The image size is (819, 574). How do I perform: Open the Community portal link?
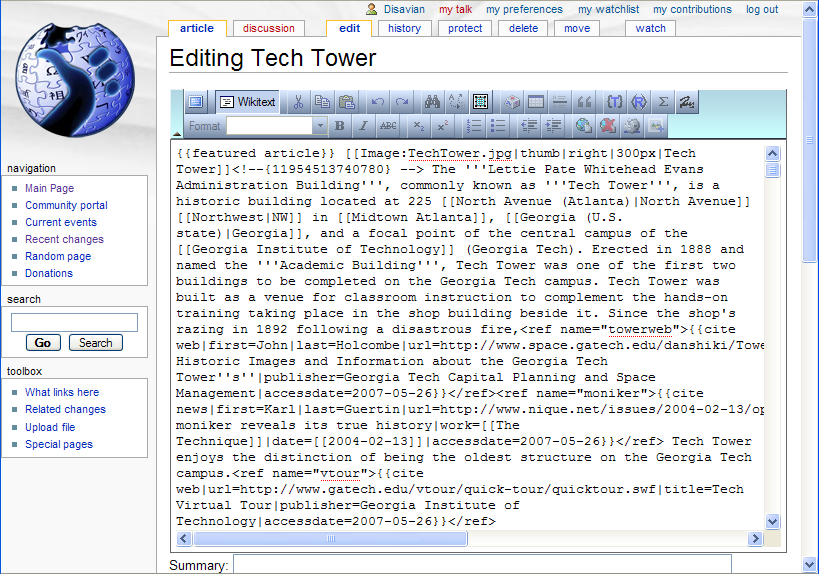[x=66, y=205]
